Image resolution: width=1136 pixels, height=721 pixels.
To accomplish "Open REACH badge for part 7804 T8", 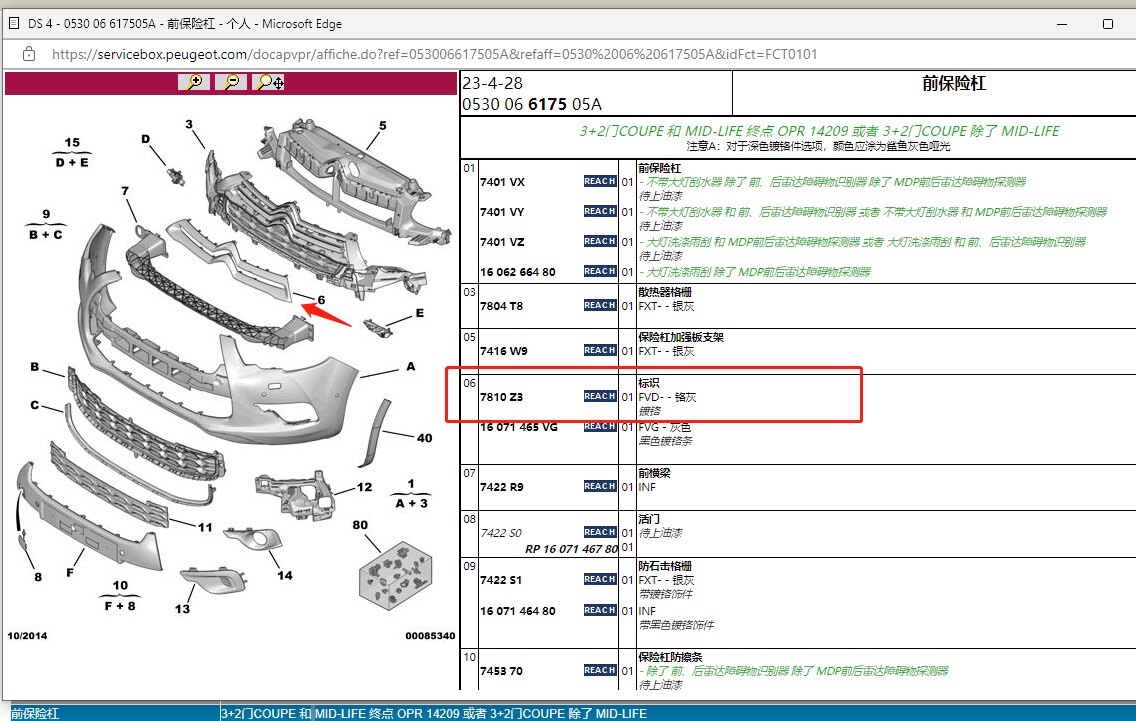I will click(x=600, y=305).
